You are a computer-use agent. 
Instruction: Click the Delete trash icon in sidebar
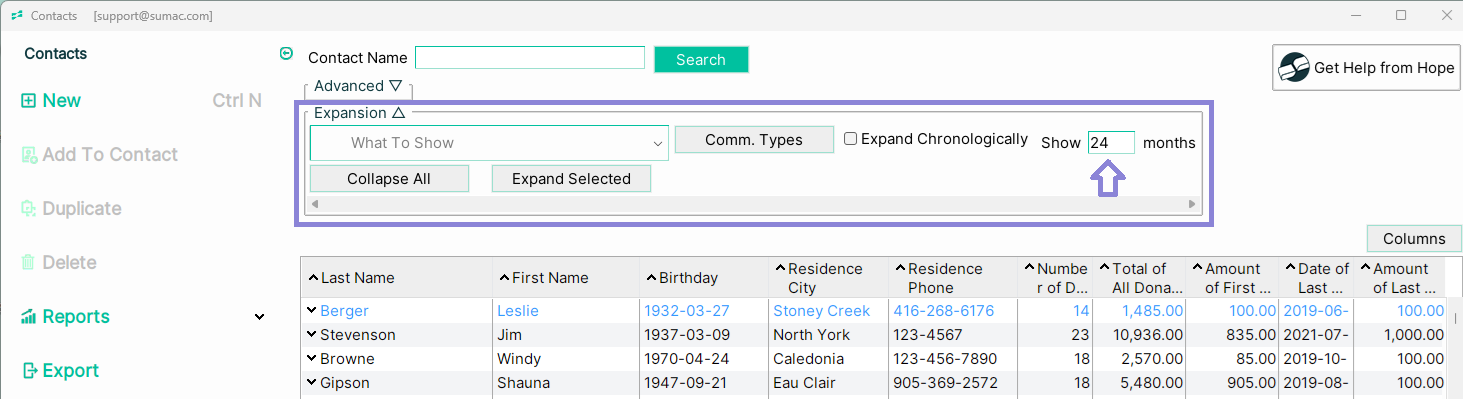click(x=29, y=263)
